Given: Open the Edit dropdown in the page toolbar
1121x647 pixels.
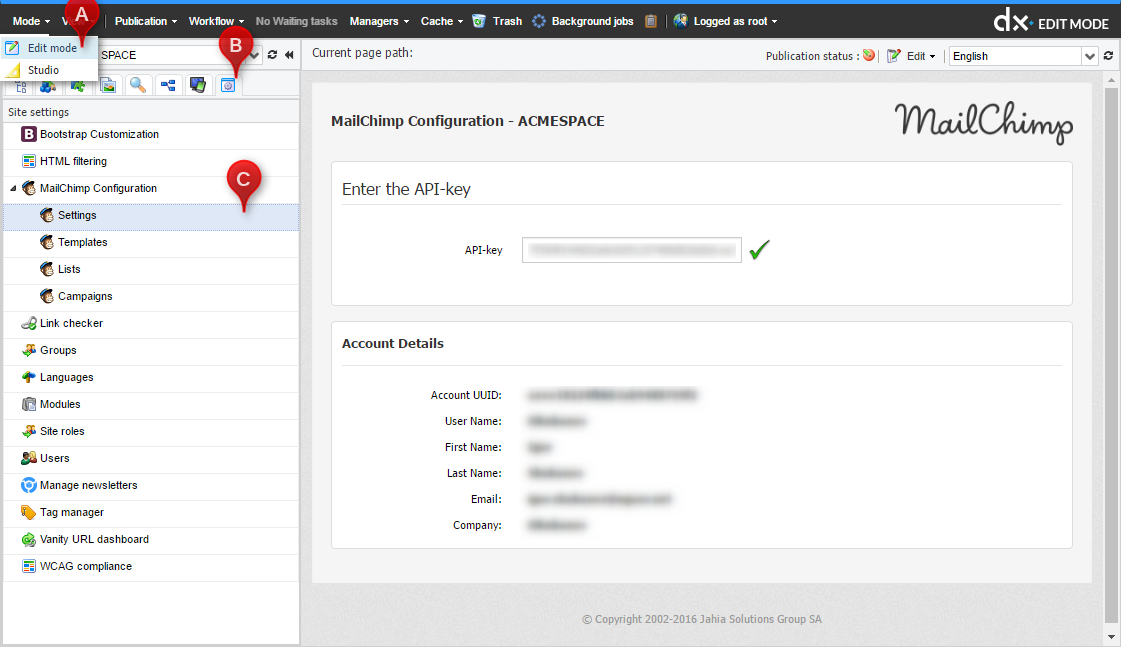Looking at the screenshot, I should tap(912, 56).
